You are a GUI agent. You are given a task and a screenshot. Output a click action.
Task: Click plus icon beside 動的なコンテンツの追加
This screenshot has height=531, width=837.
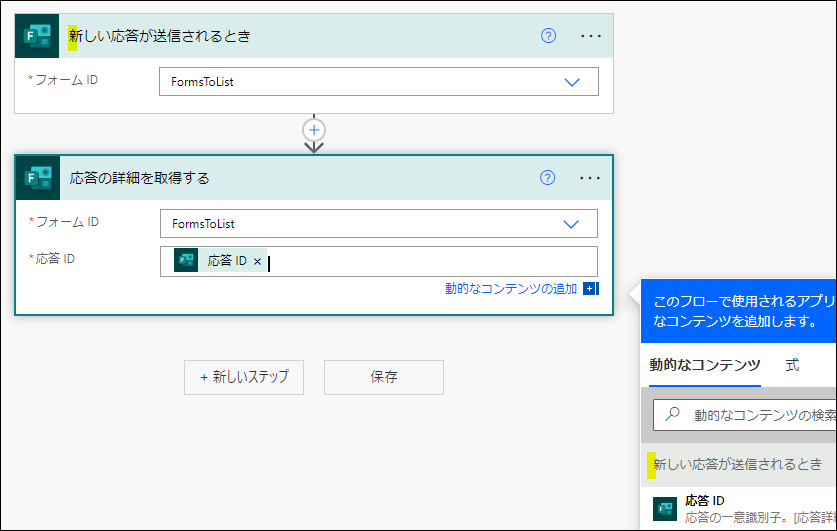pos(590,289)
